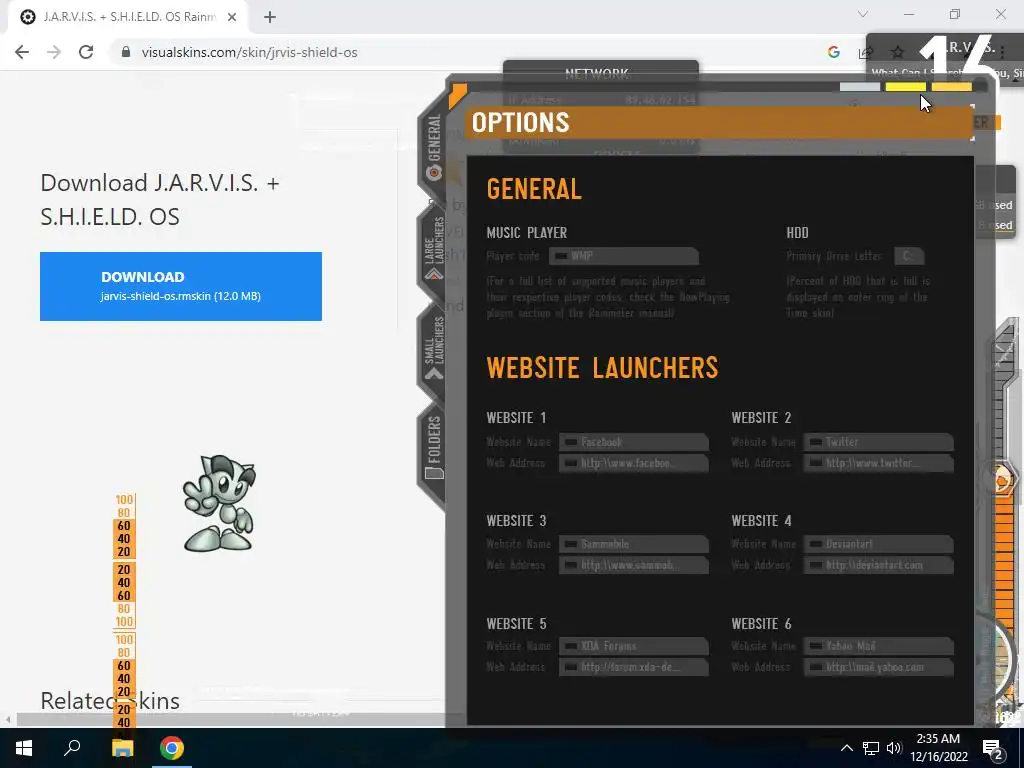Edit Website 1 web address field

click(x=633, y=463)
